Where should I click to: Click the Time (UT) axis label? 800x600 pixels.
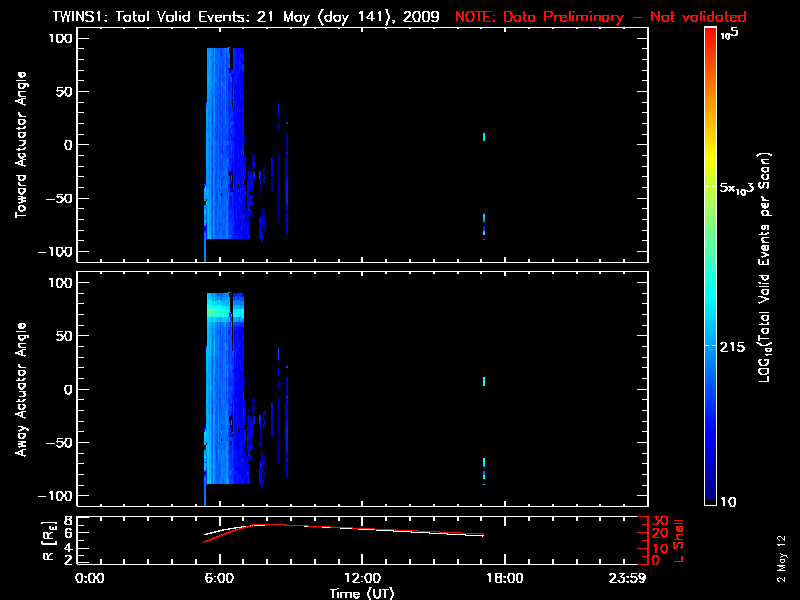pos(362,593)
